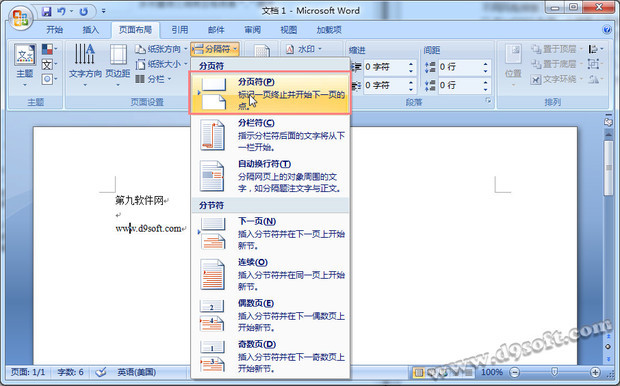Click 置于顶层 bring to front

pos(557,49)
